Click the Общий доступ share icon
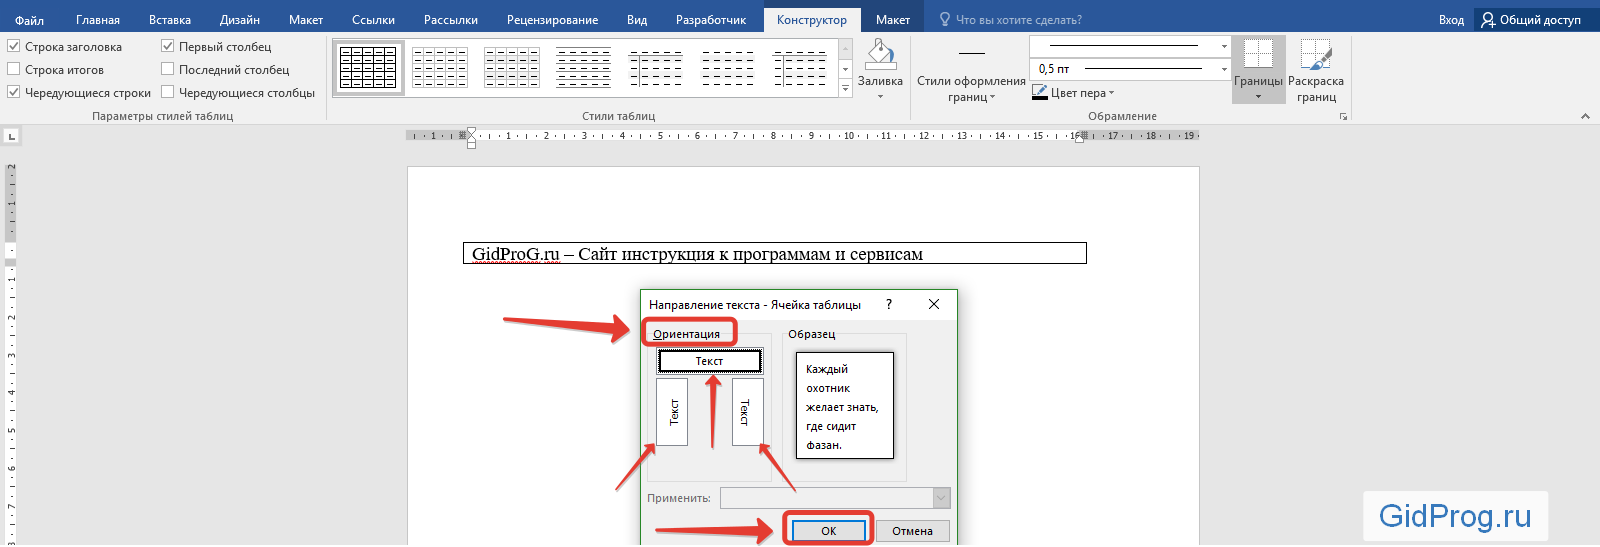1600x547 pixels. point(1488,19)
